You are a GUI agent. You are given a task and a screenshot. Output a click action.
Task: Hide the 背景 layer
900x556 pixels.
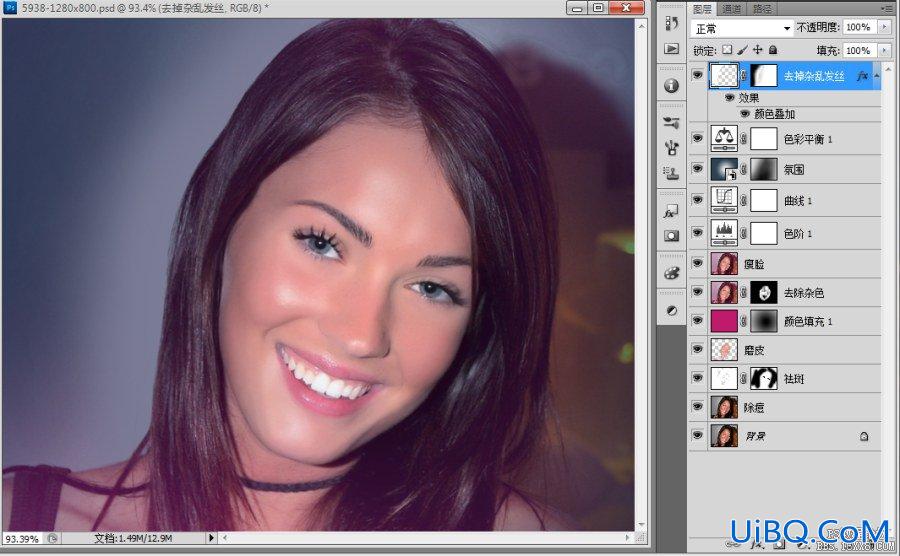[697, 436]
